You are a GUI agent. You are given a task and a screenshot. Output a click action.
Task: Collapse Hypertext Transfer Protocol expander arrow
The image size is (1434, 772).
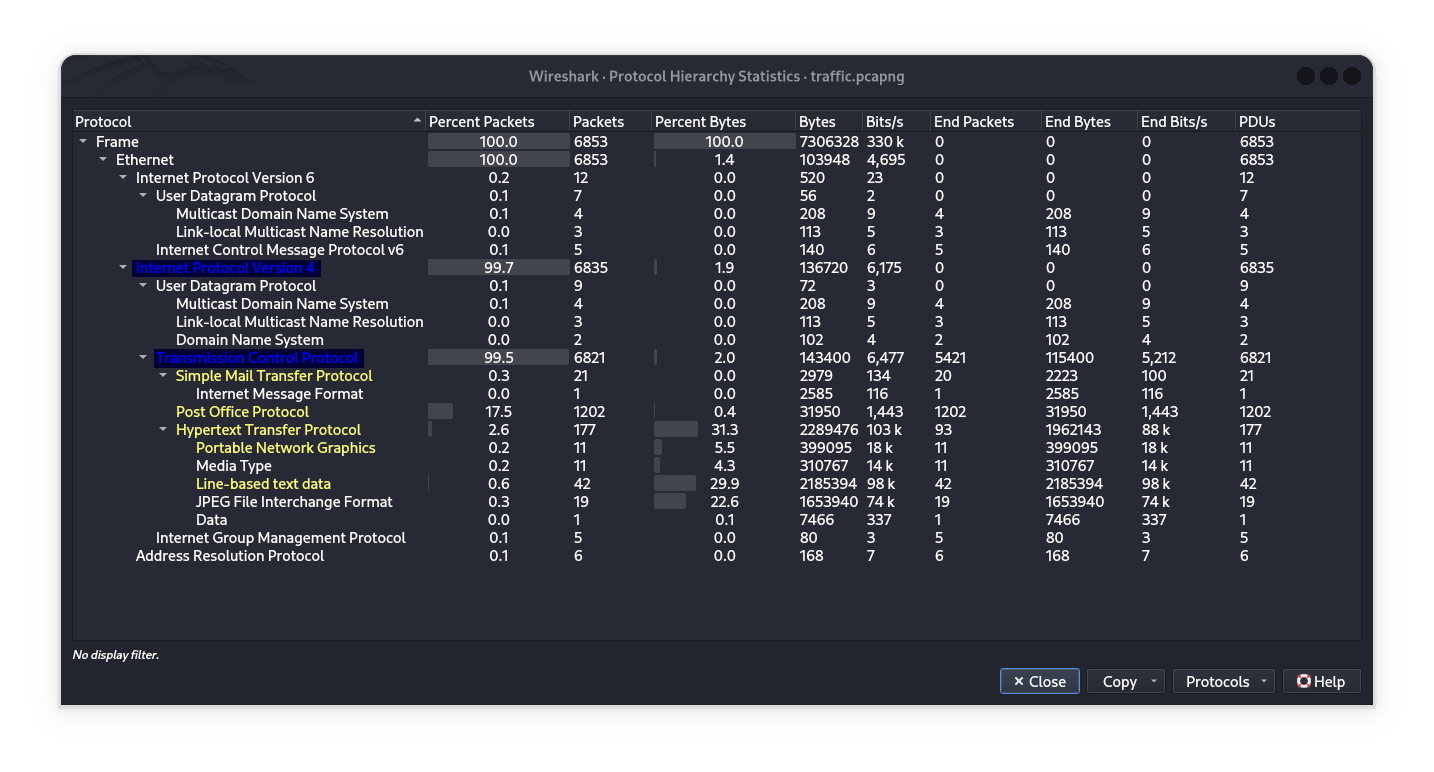click(x=164, y=430)
